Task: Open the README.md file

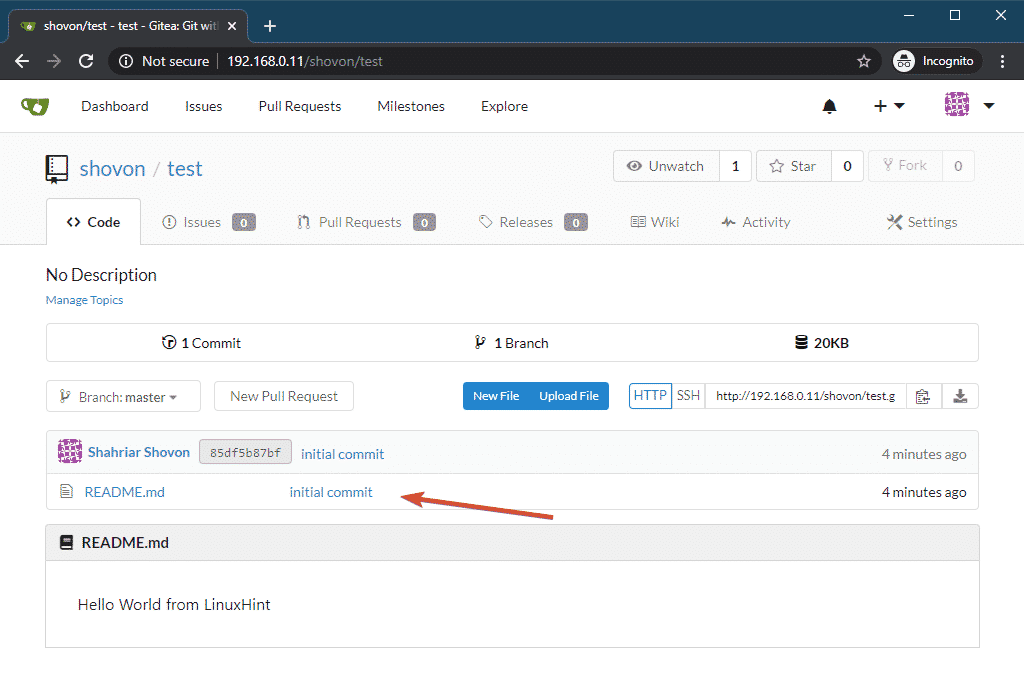Action: (x=125, y=492)
